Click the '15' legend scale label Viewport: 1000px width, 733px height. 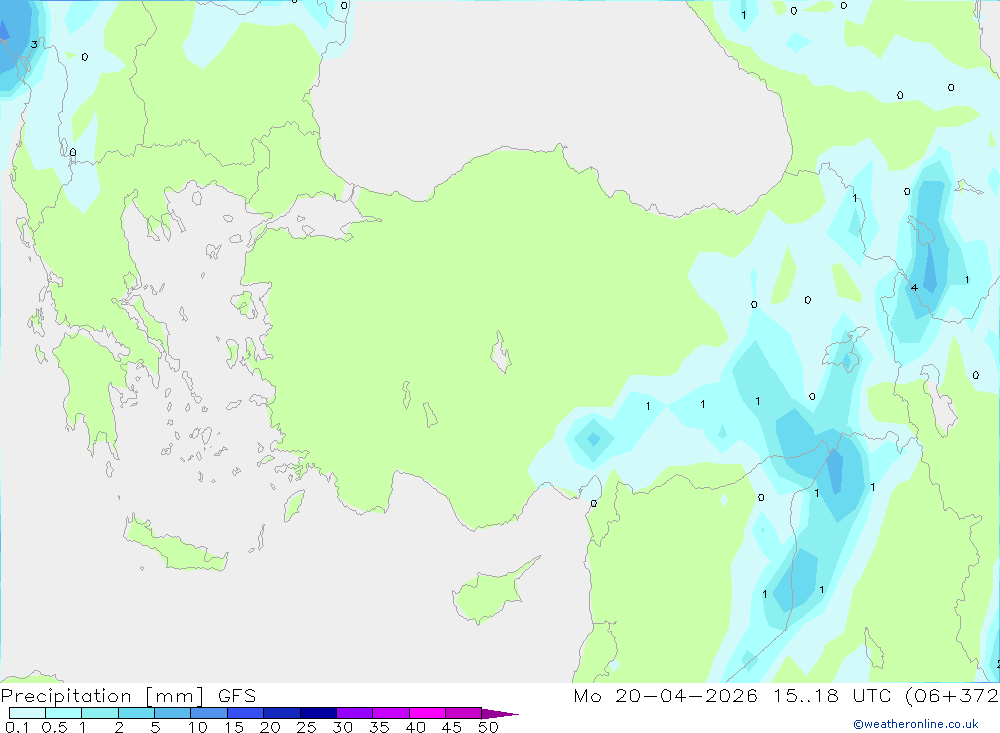pyautogui.click(x=234, y=727)
